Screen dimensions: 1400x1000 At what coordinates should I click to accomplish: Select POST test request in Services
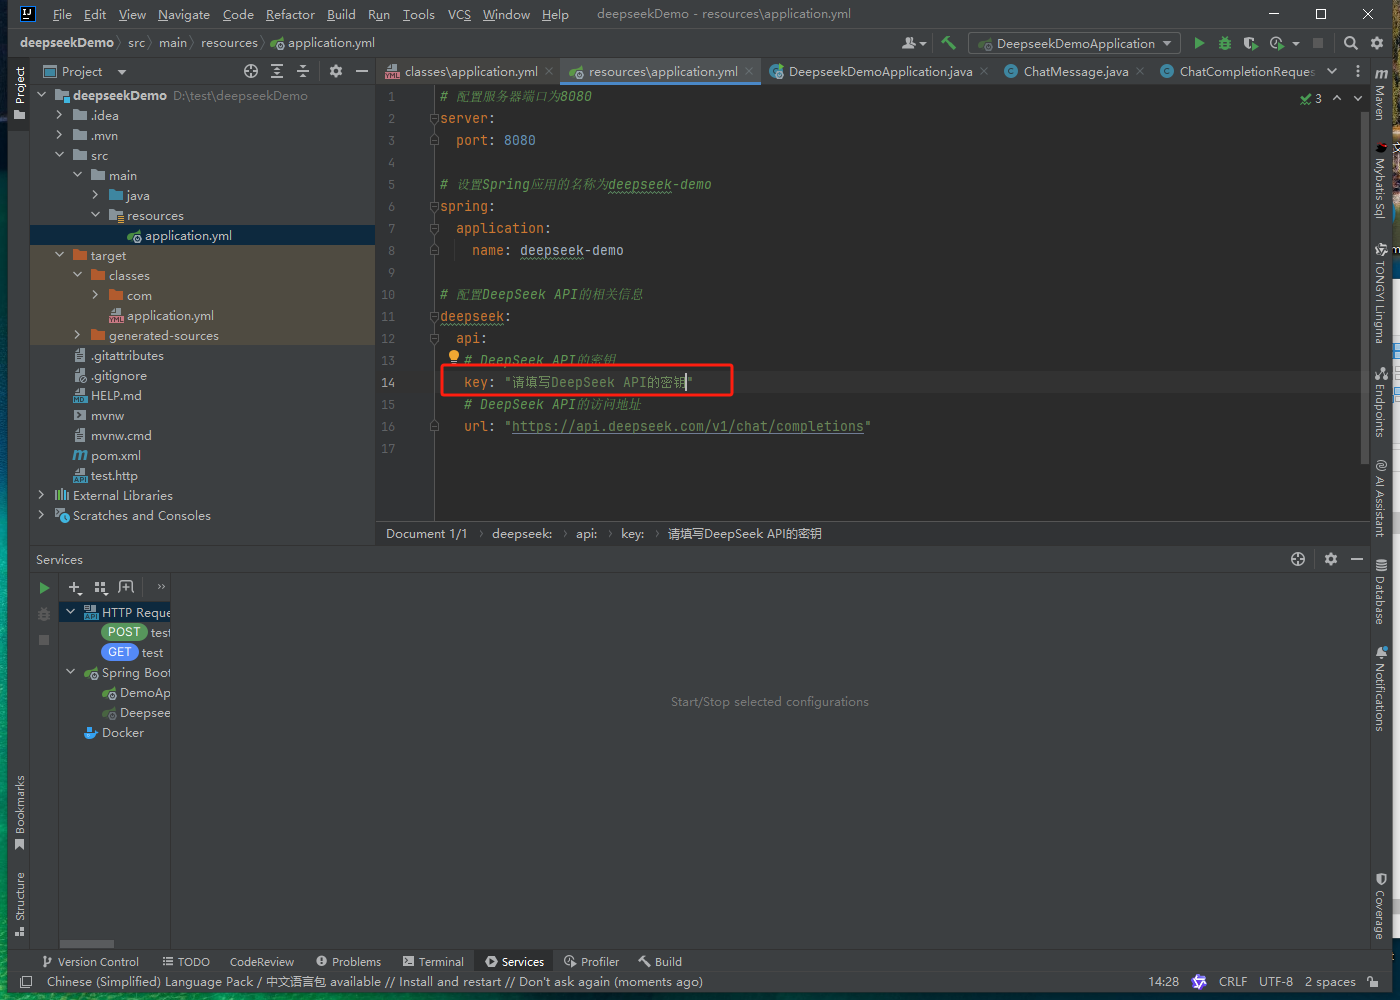pos(136,632)
